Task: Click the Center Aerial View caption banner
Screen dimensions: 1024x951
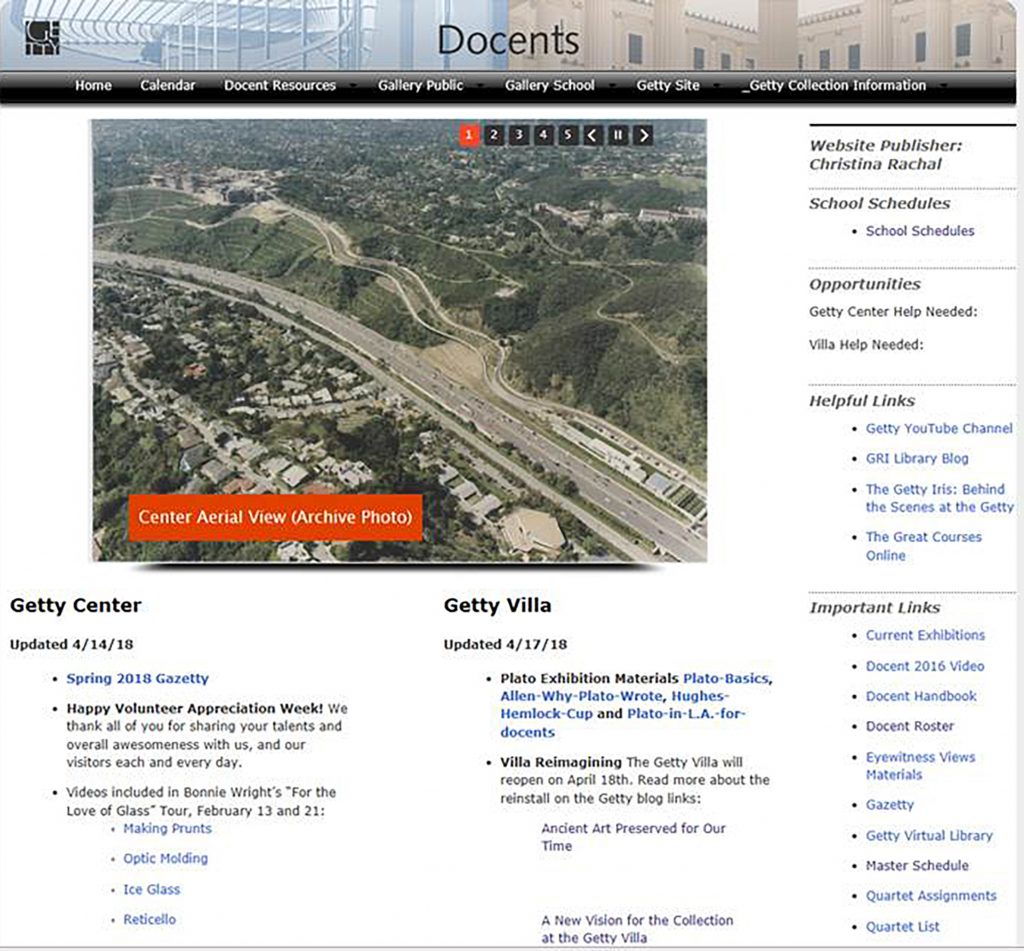Action: tap(275, 517)
